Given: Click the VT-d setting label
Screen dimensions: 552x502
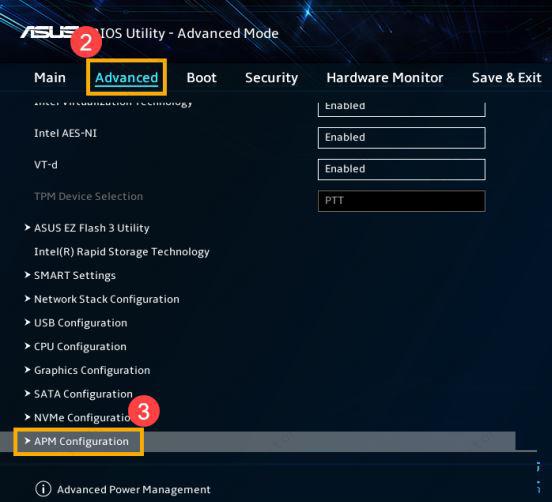Looking at the screenshot, I should click(x=46, y=165).
